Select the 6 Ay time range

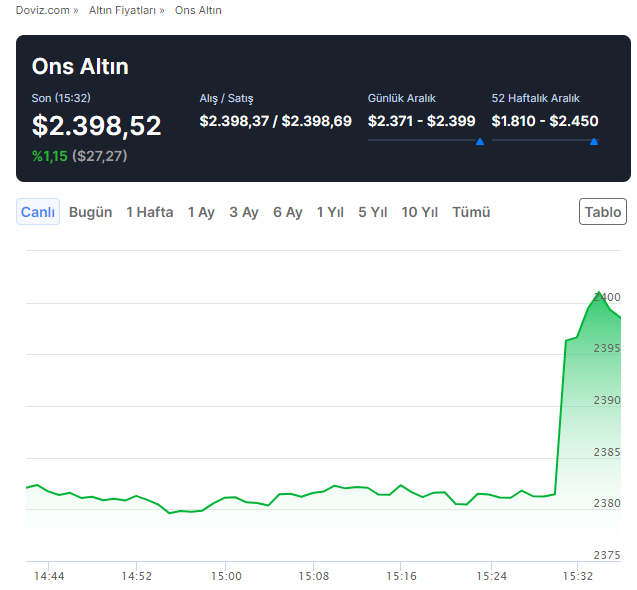point(287,212)
